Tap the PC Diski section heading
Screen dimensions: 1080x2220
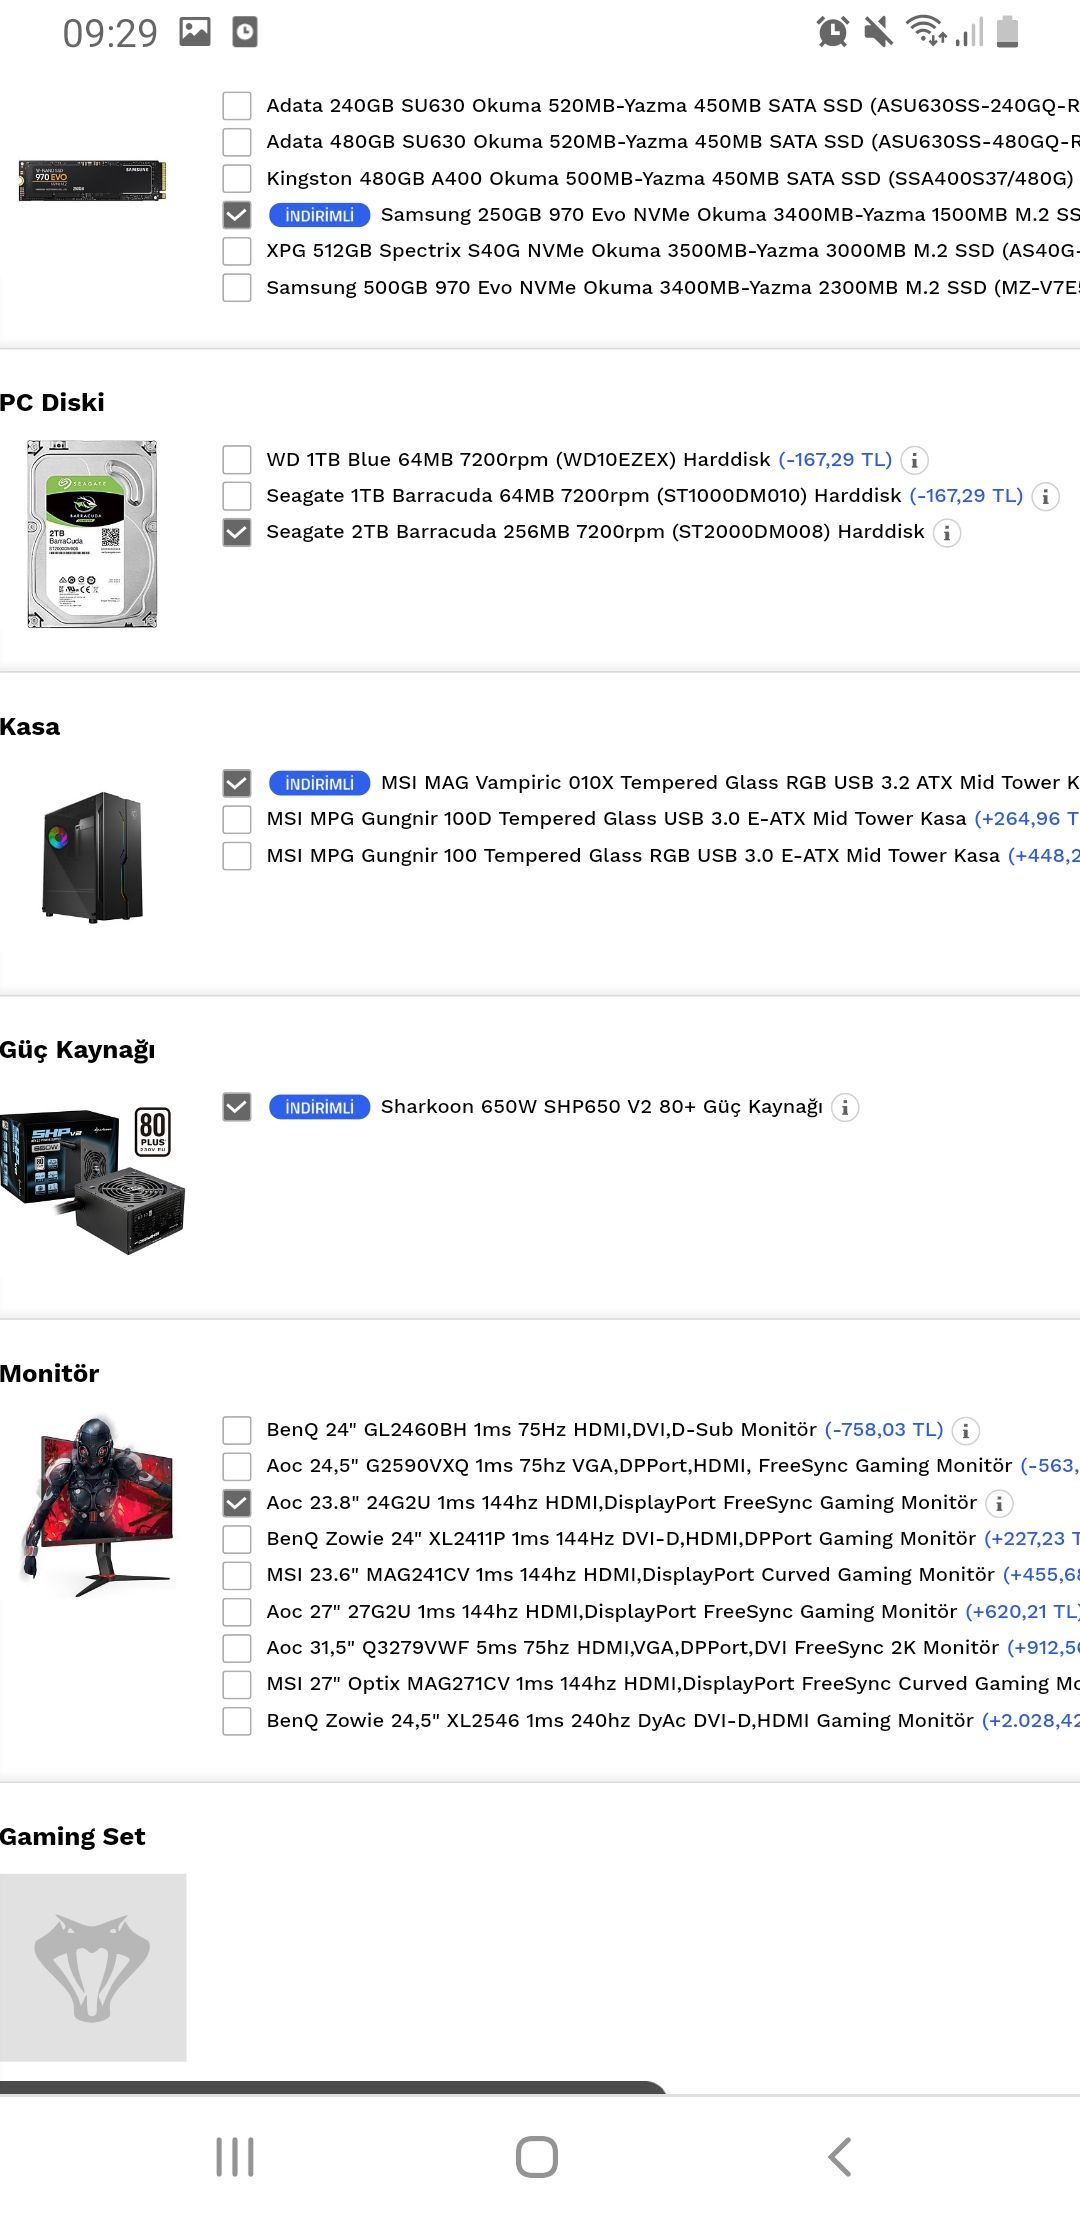pyautogui.click(x=52, y=403)
